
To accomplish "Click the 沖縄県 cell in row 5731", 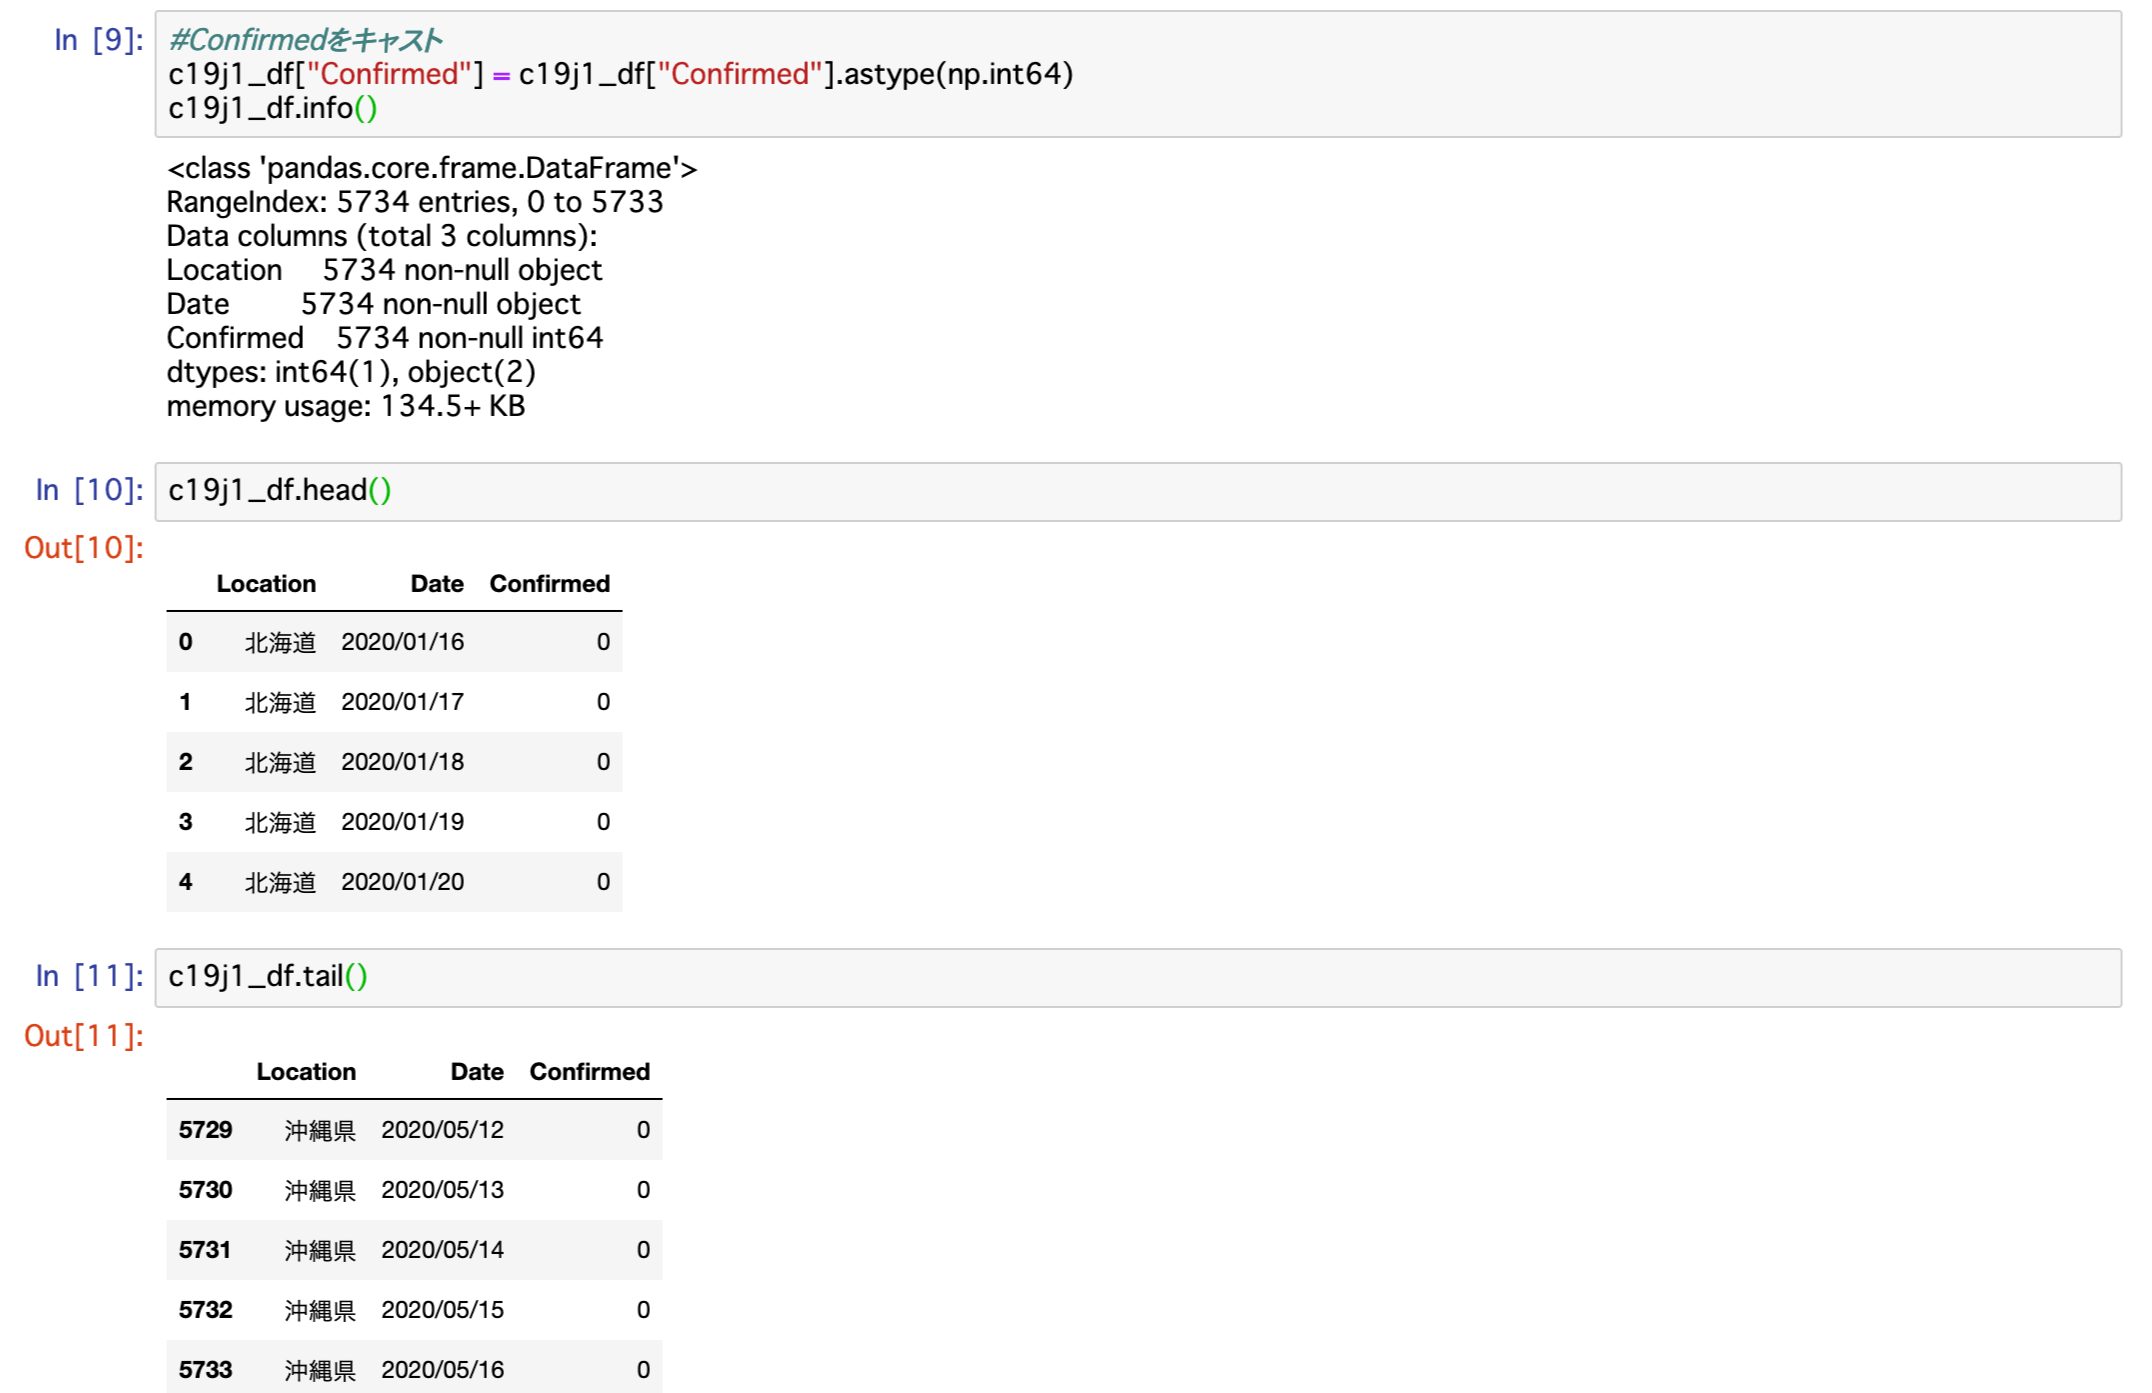I will pyautogui.click(x=320, y=1250).
